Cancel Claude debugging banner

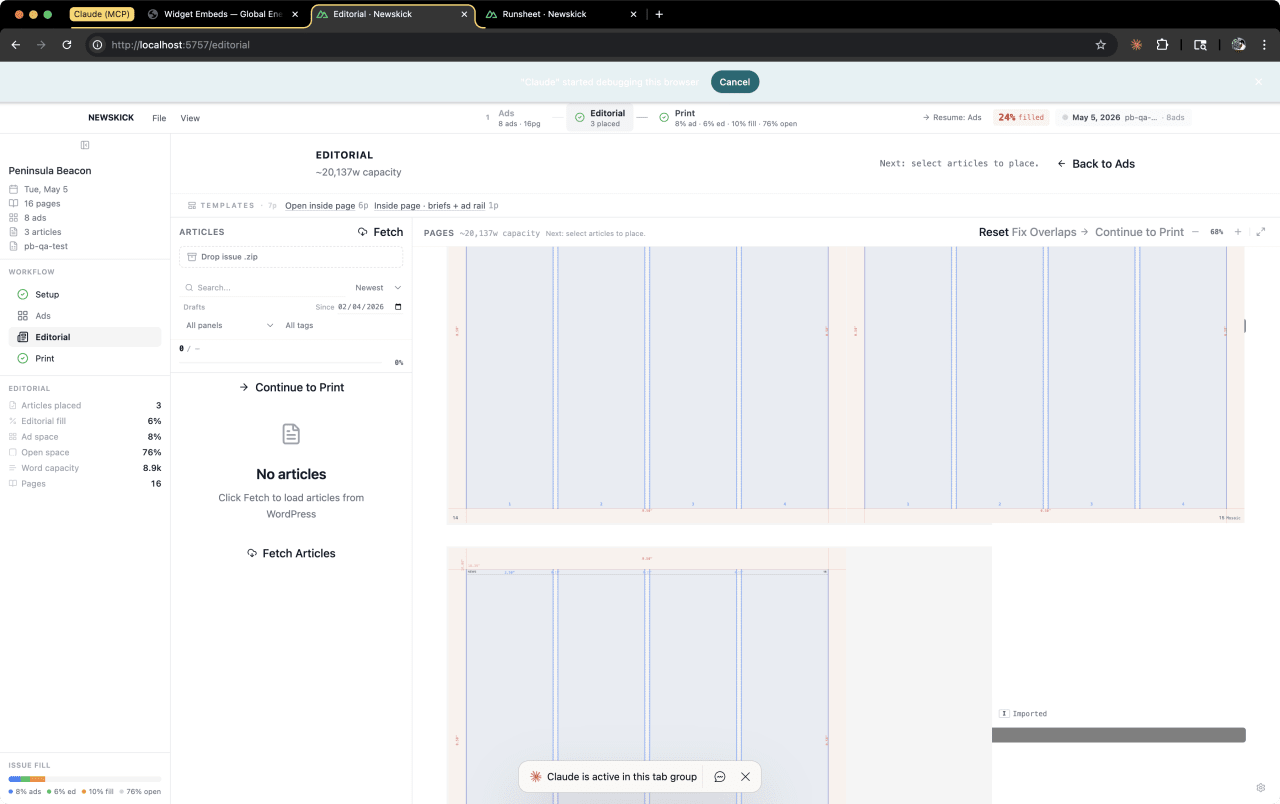(x=735, y=82)
